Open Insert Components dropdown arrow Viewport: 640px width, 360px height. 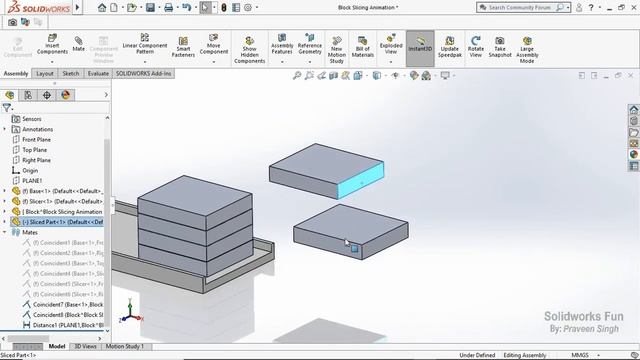point(52,62)
